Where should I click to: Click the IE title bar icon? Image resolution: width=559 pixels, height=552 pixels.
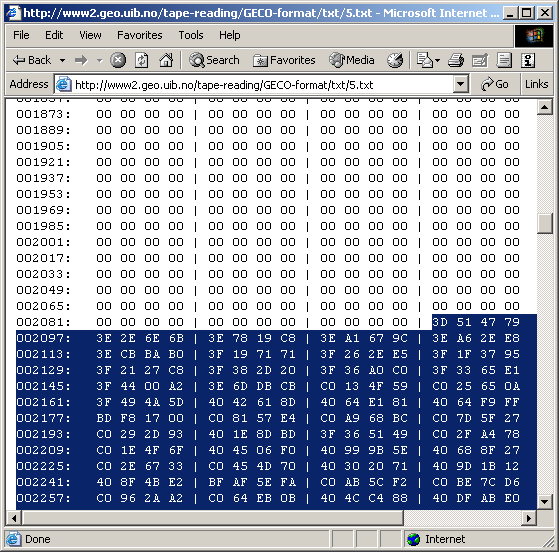[x=14, y=13]
